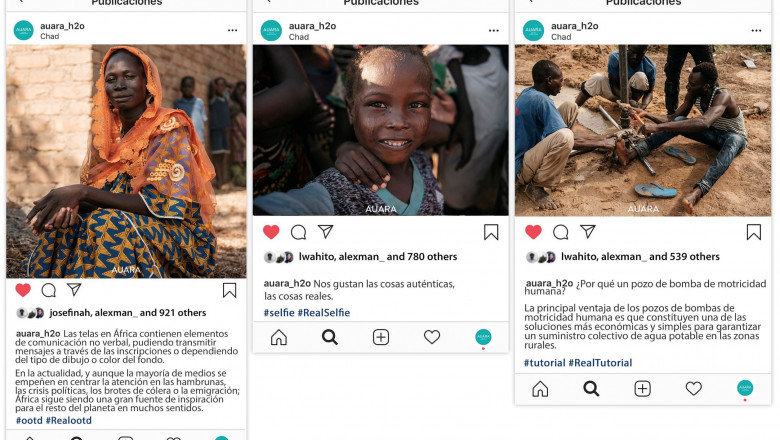View the 921 others who liked
Screen dimensions: 780x440
pos(173,313)
